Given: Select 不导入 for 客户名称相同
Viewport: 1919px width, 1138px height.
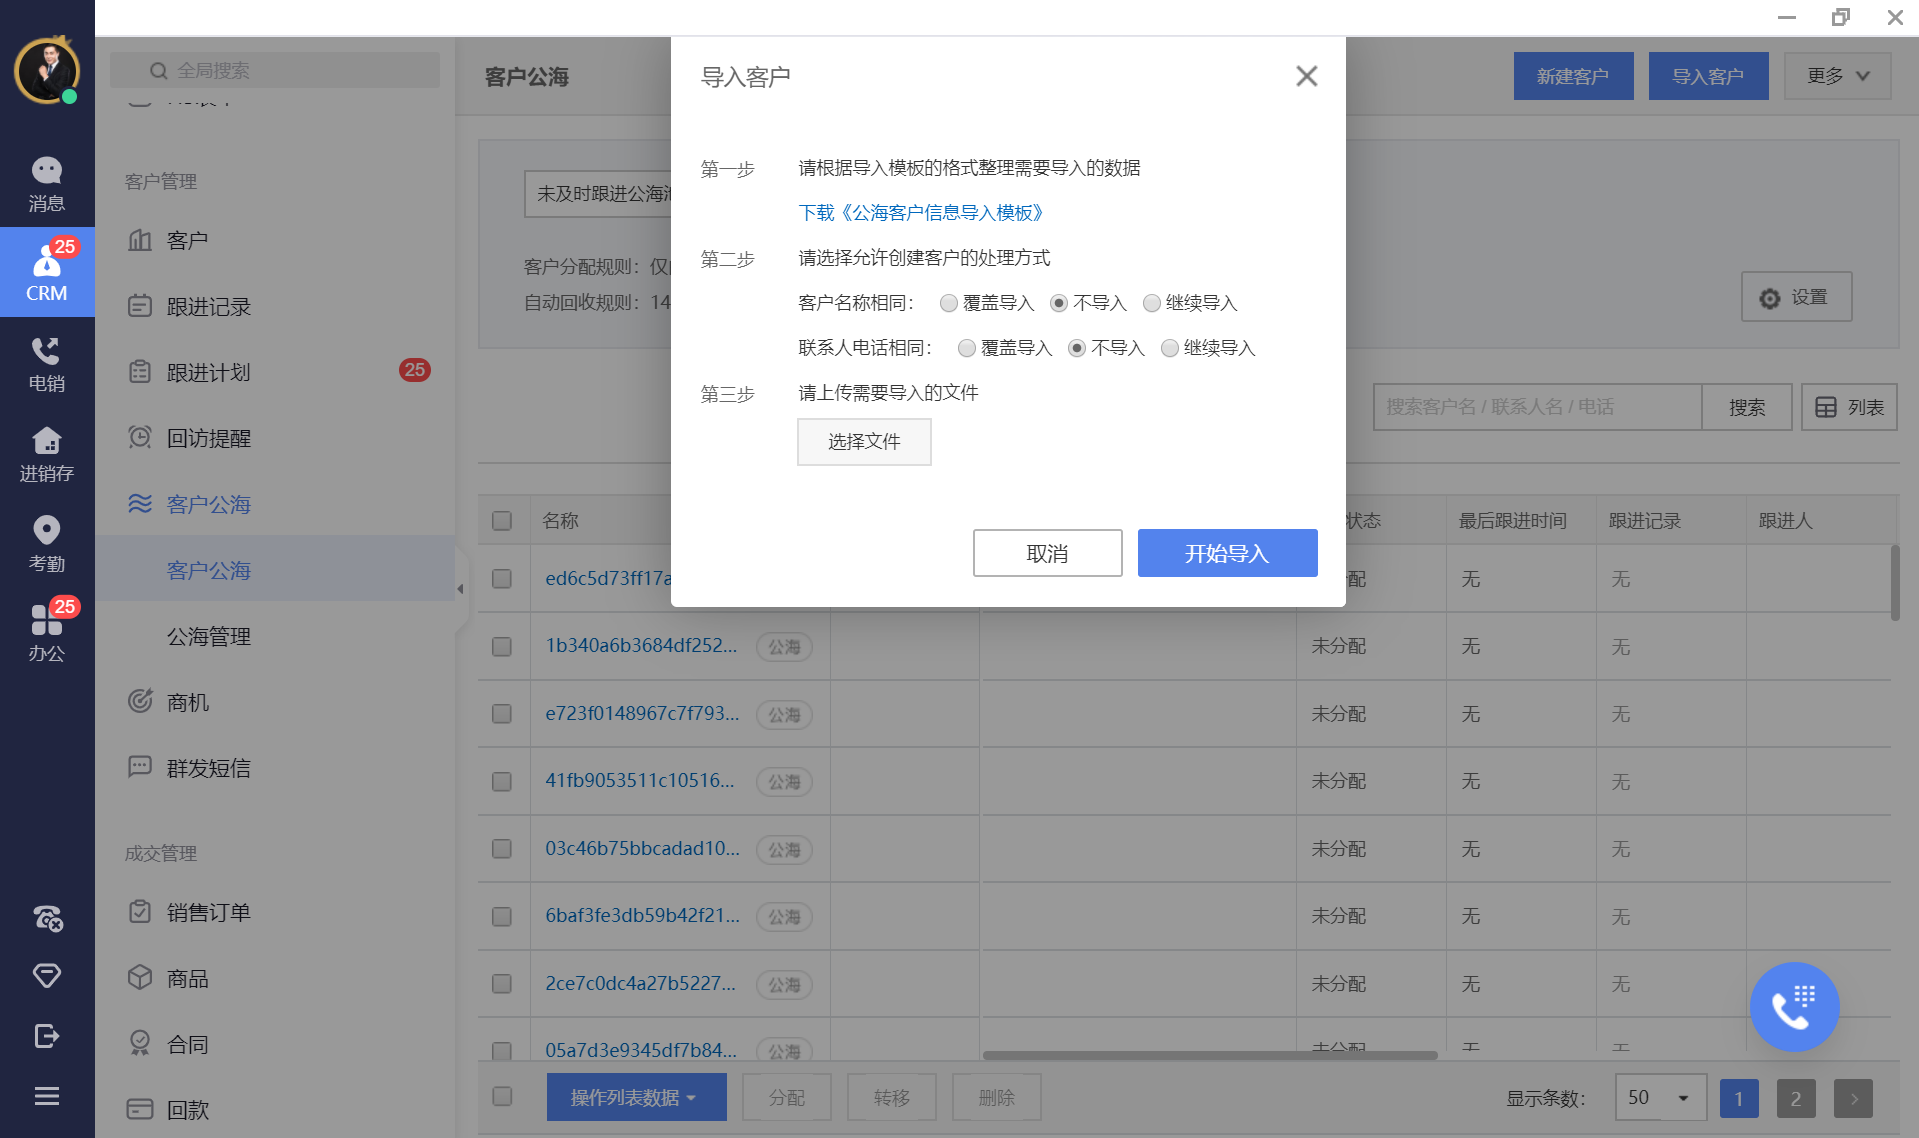Looking at the screenshot, I should pos(1059,303).
